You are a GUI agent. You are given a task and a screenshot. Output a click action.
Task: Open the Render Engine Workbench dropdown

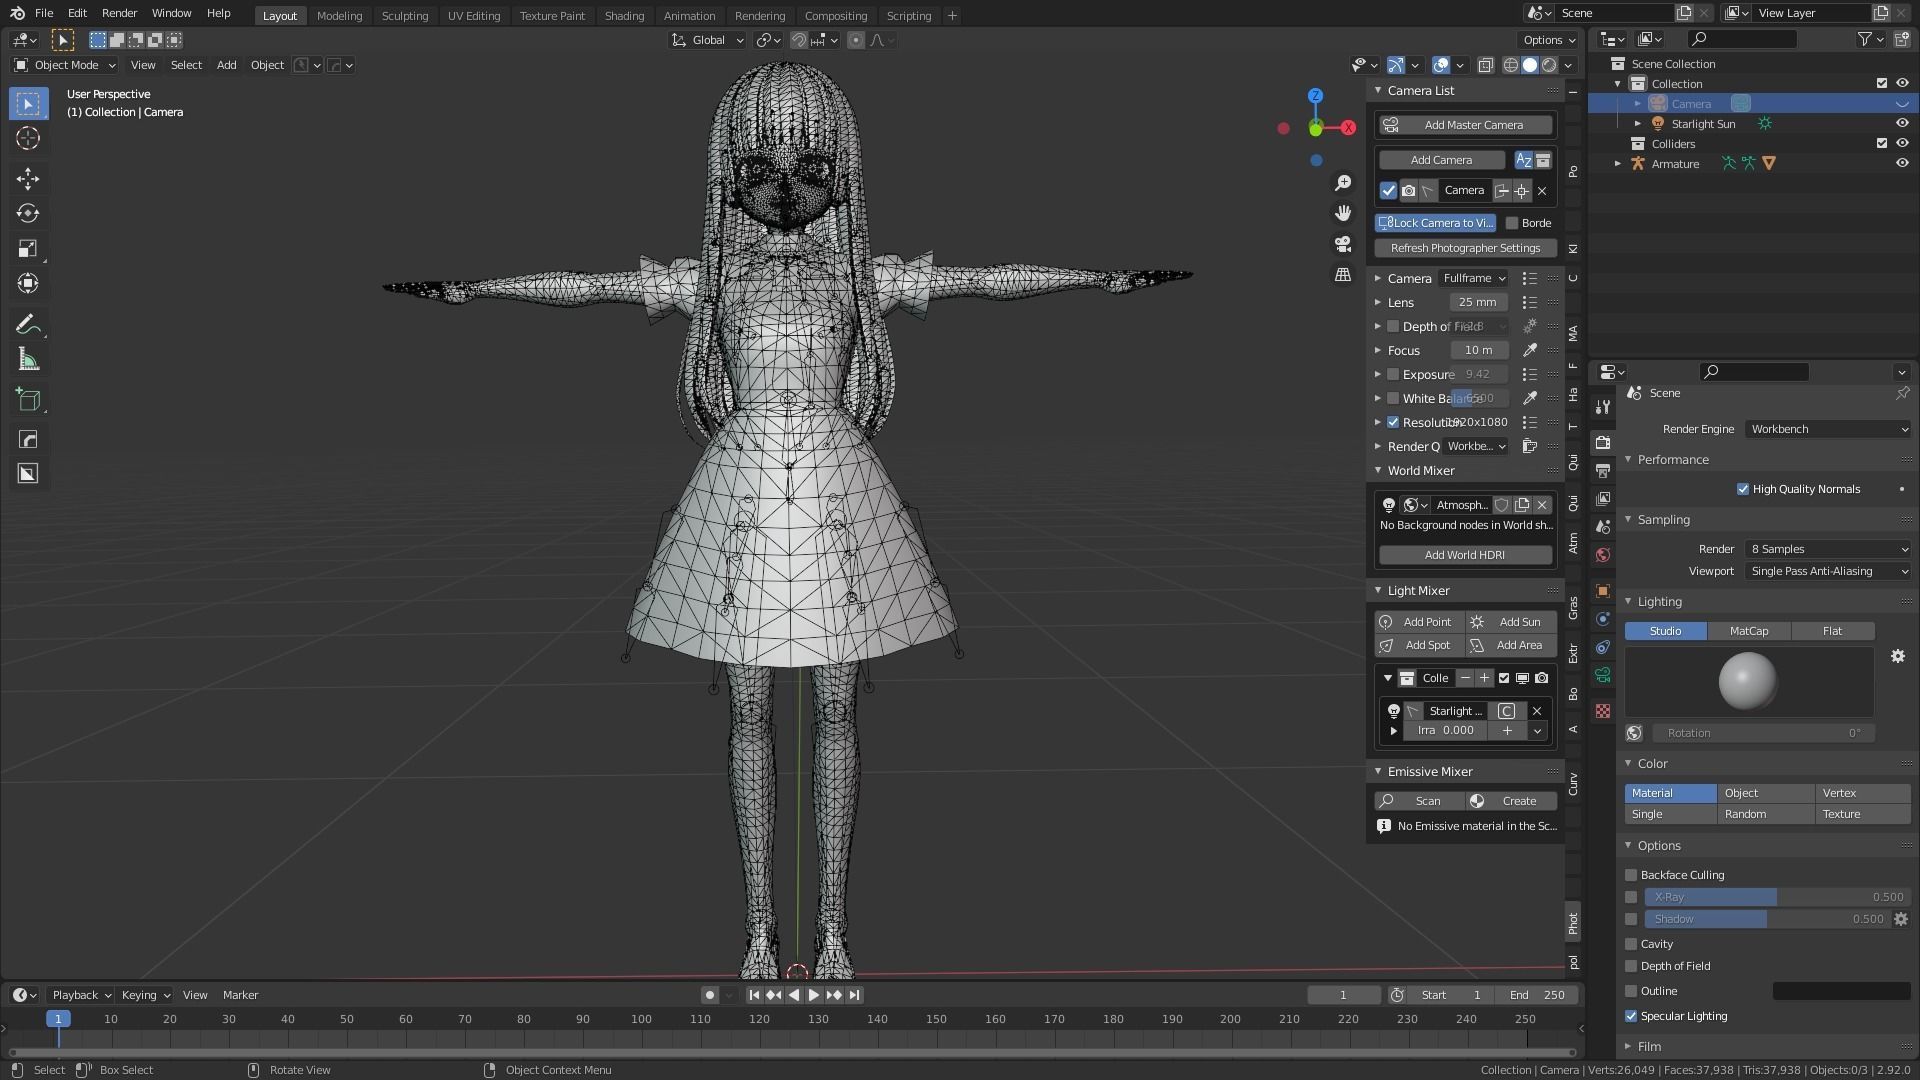1828,429
